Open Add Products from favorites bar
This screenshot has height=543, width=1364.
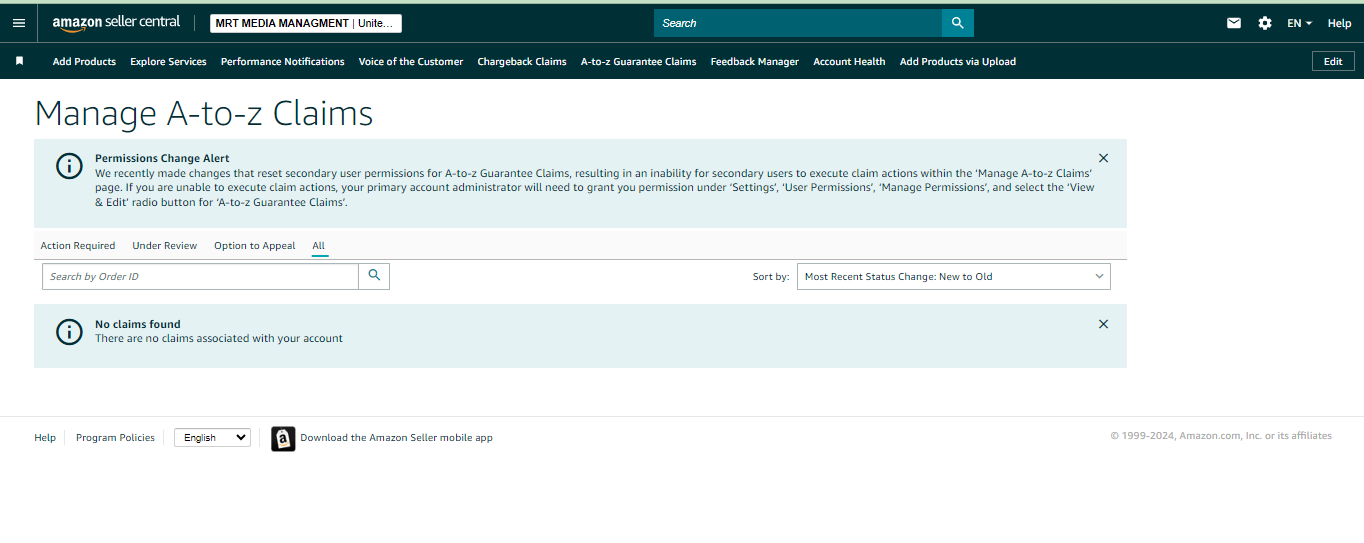(x=84, y=61)
